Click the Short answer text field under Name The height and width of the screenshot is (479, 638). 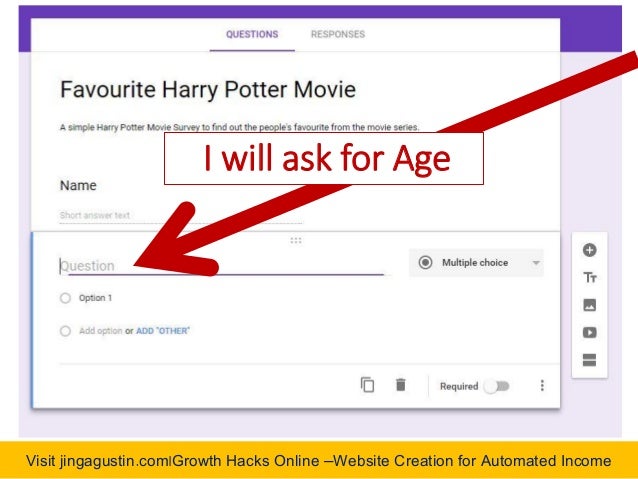click(x=181, y=215)
